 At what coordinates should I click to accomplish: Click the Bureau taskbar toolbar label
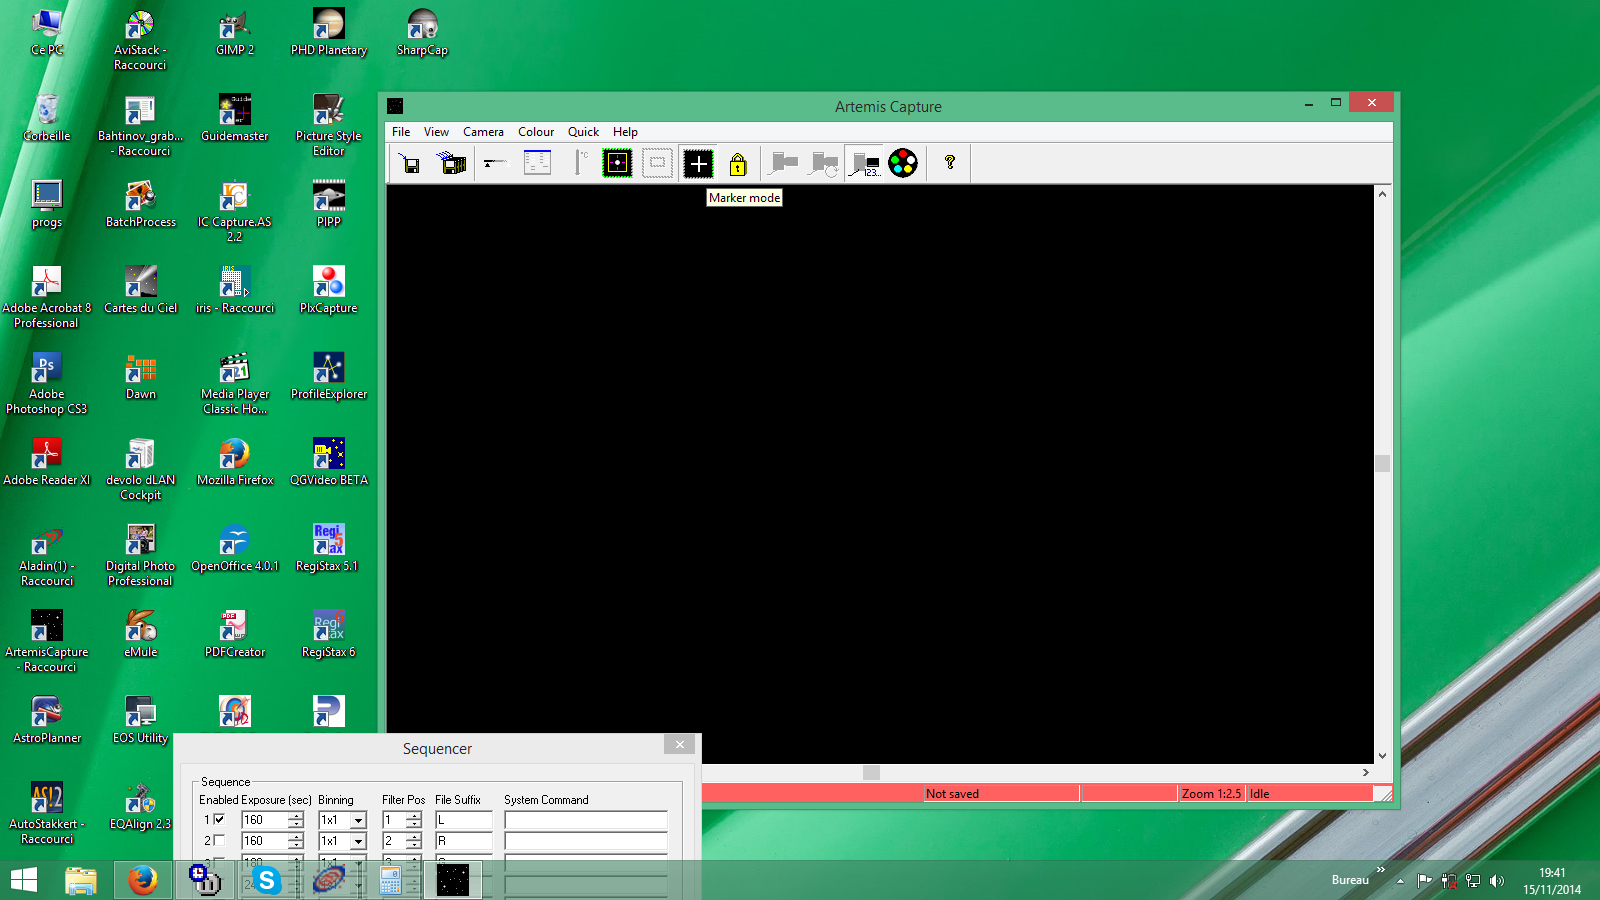coord(1350,880)
